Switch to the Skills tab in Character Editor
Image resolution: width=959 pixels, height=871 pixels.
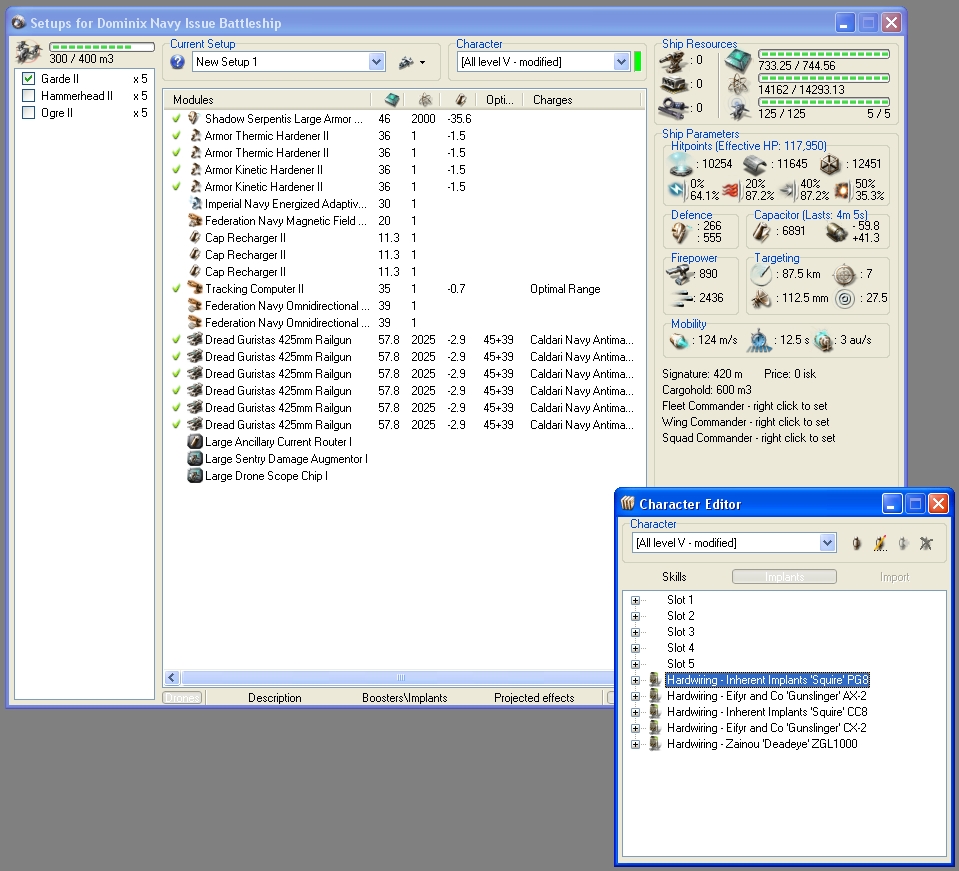coord(674,577)
